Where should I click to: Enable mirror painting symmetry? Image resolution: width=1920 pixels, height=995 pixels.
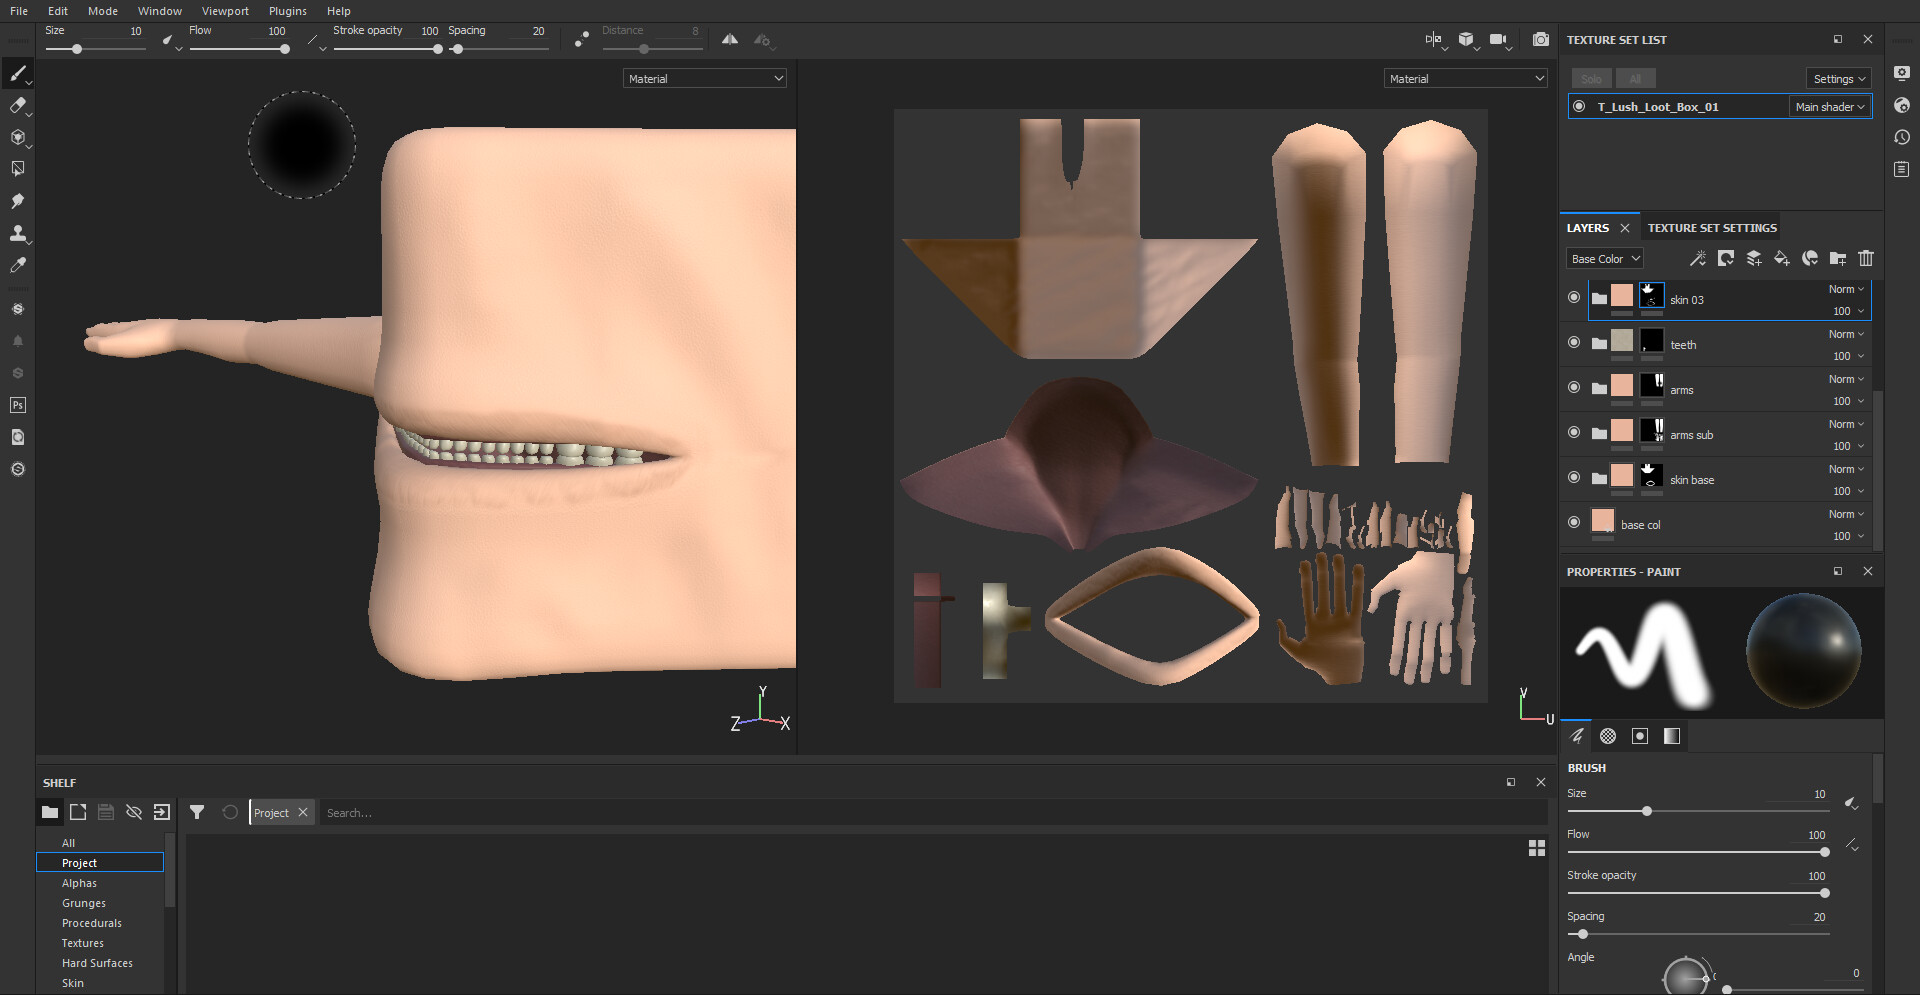coord(729,39)
